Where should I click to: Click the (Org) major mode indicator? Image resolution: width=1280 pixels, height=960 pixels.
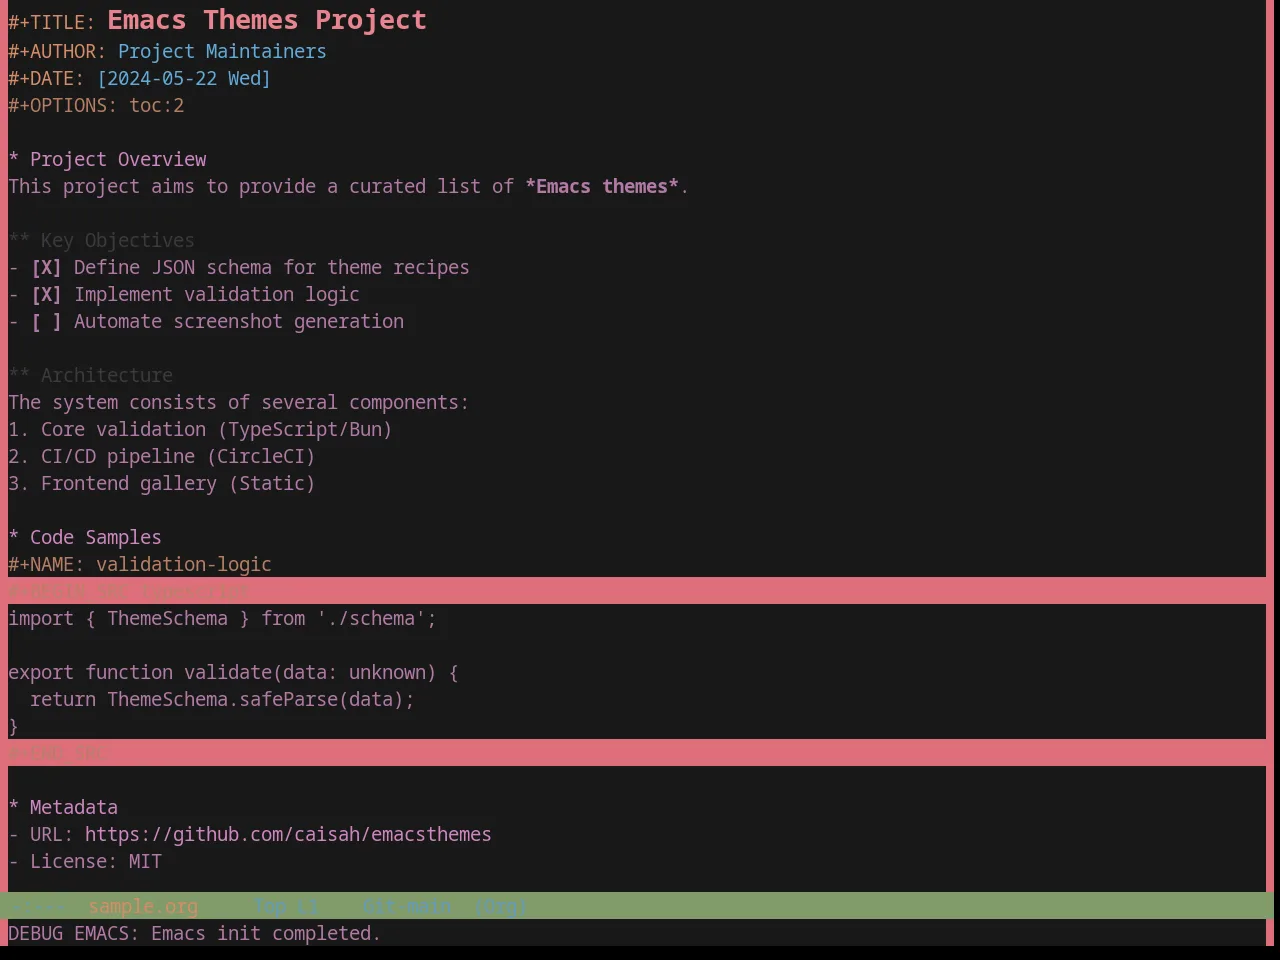(x=500, y=906)
